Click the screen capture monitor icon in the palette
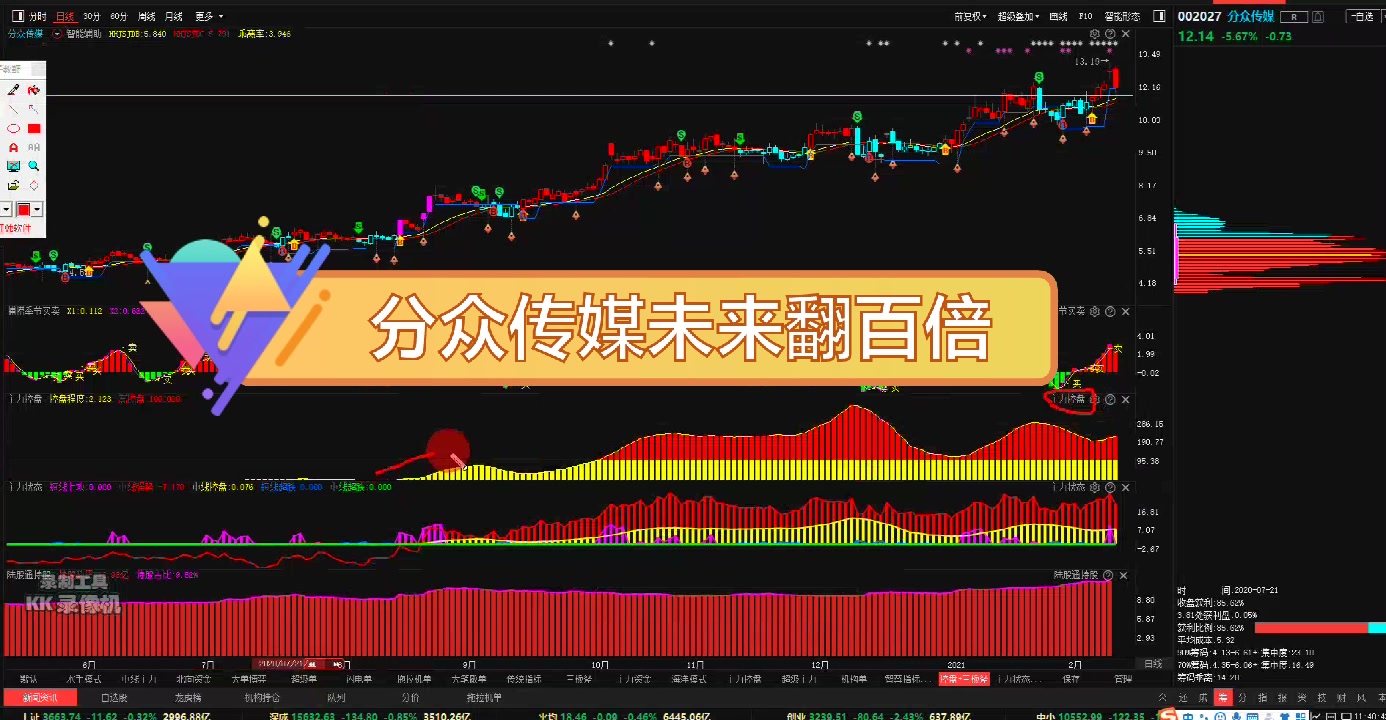This screenshot has width=1386, height=720. (14, 166)
